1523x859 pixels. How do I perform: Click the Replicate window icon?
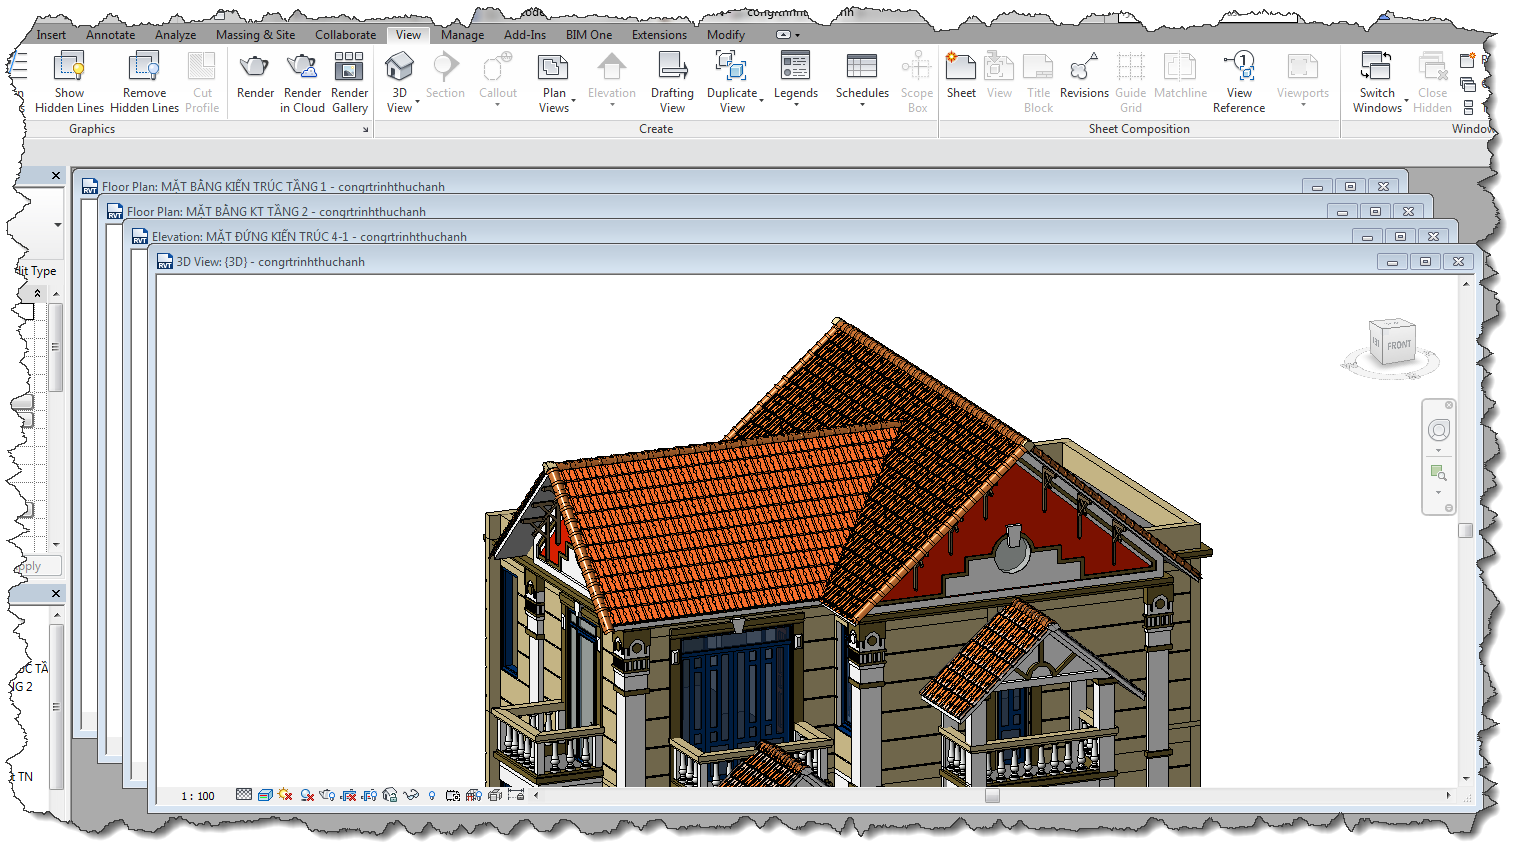click(x=1468, y=60)
